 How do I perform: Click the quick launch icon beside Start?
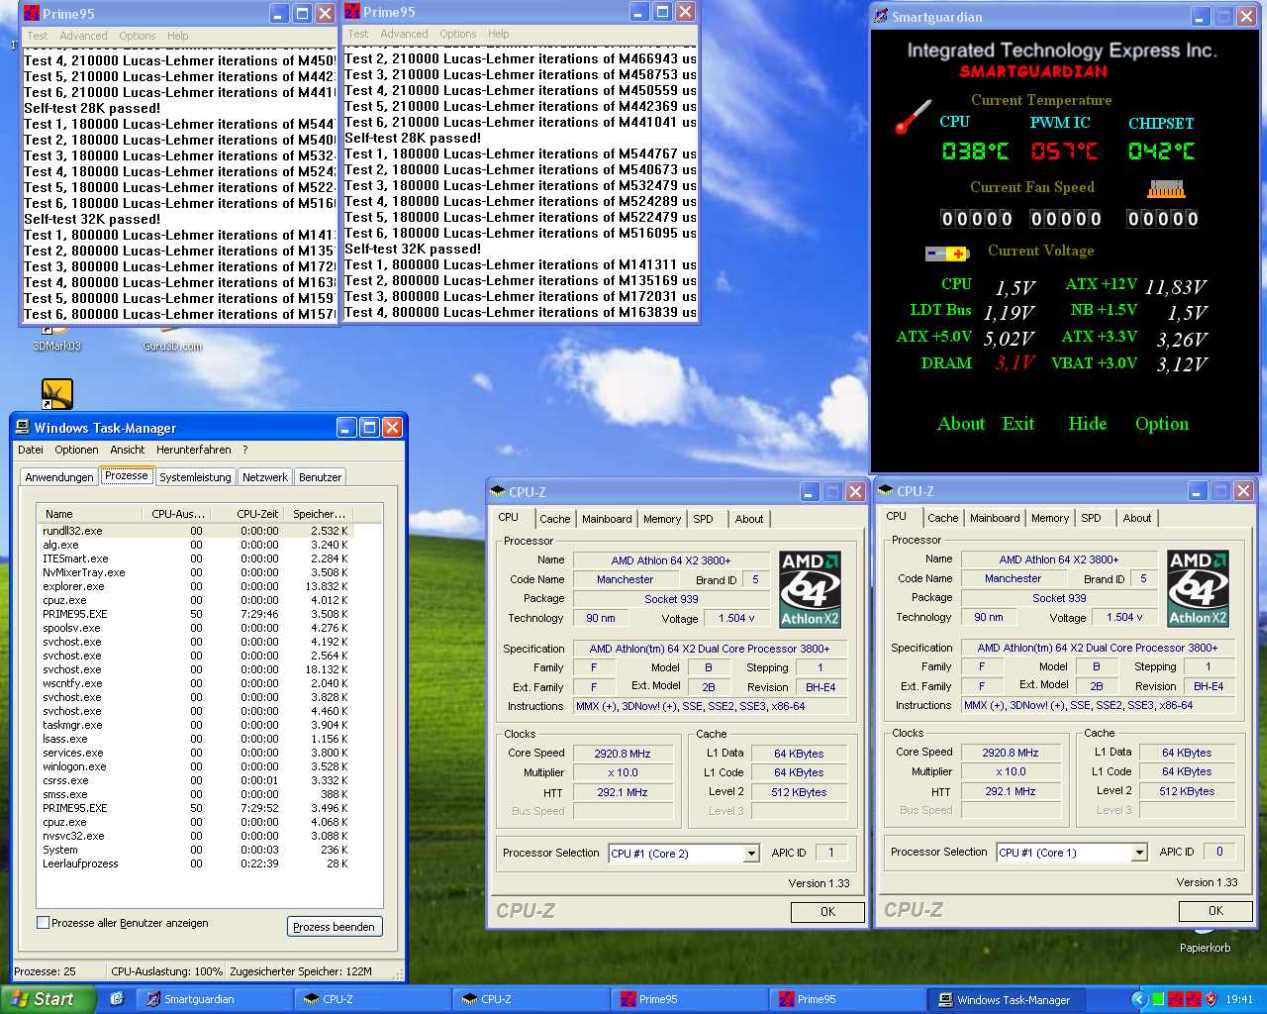click(117, 998)
